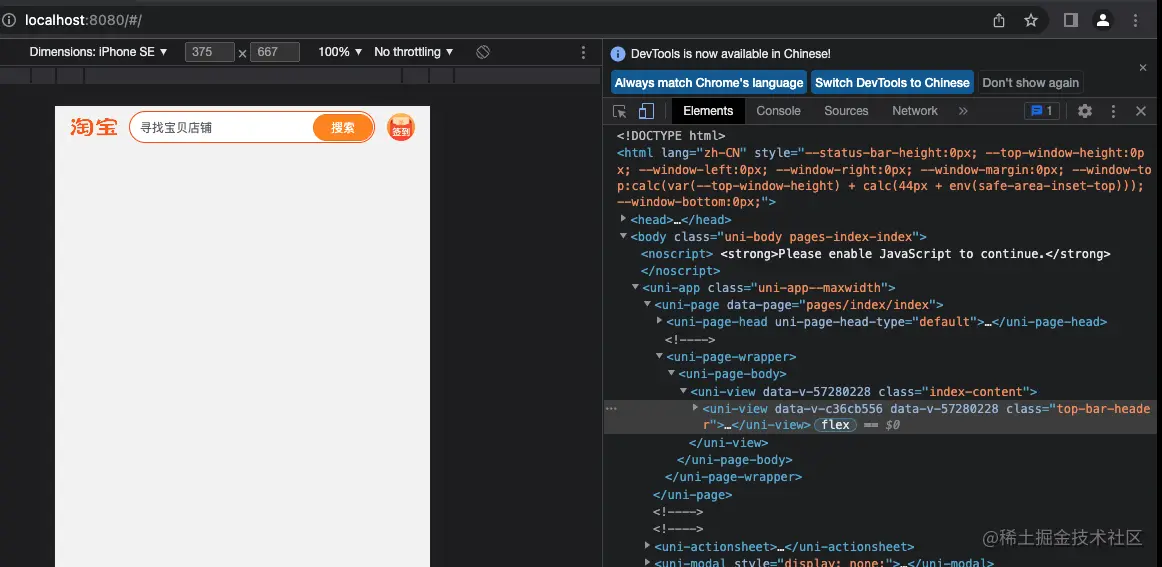Open the issues counter badge
Viewport: 1162px width, 567px height.
point(1042,111)
